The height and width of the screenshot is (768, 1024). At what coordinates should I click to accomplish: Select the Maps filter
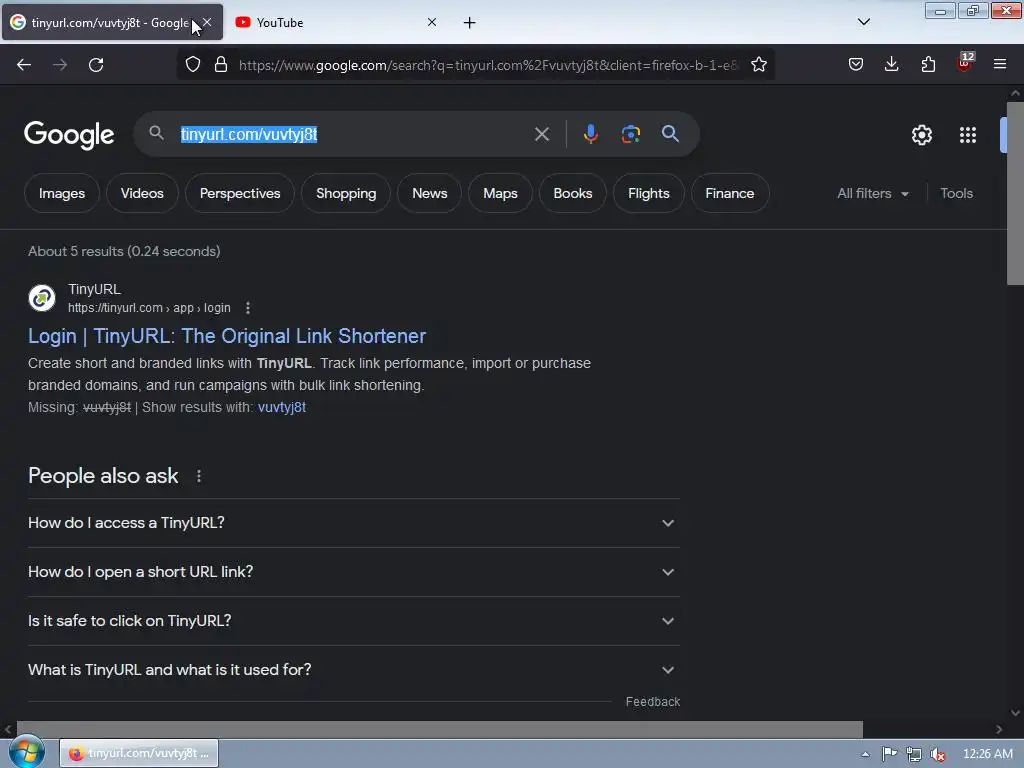coord(500,193)
